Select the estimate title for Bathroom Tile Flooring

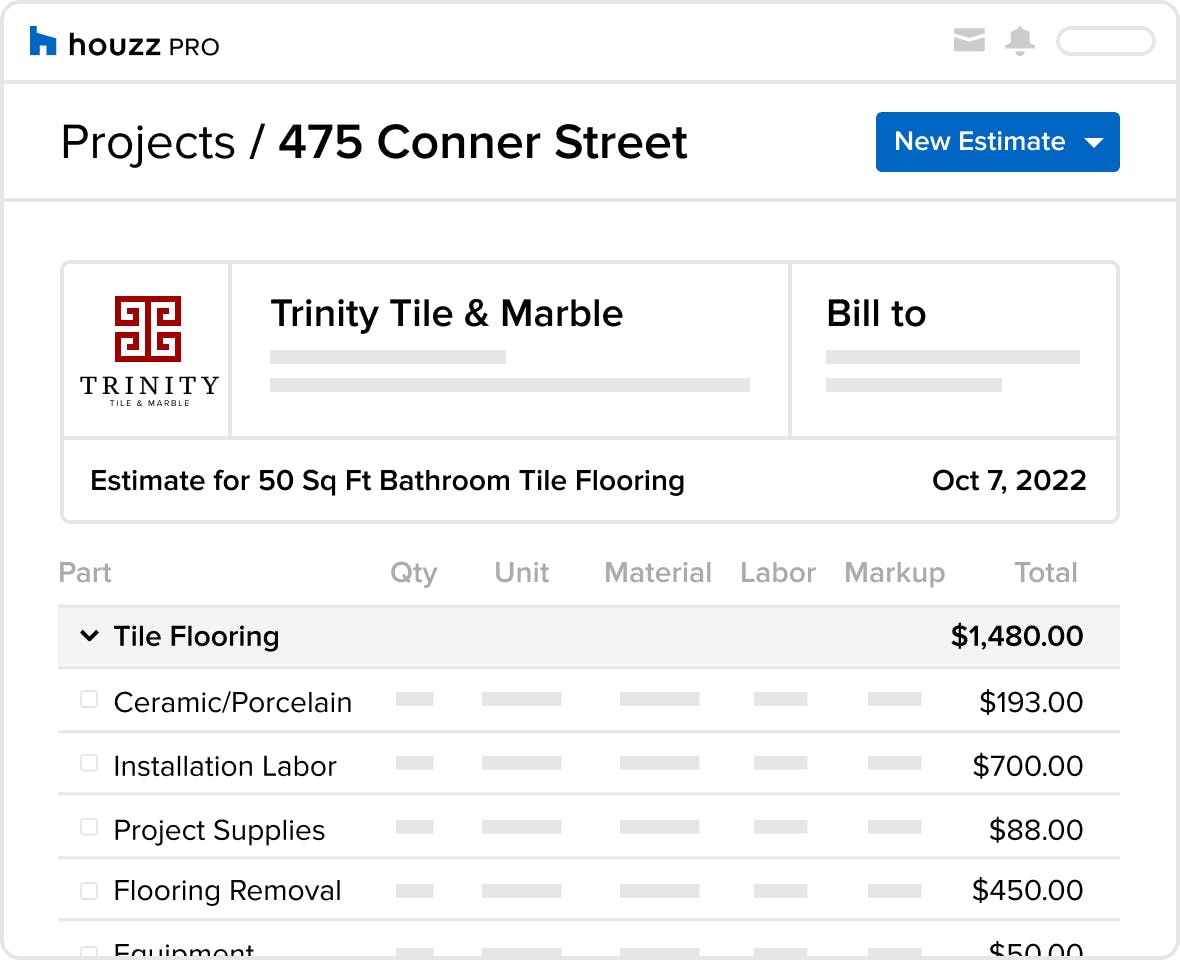[388, 481]
